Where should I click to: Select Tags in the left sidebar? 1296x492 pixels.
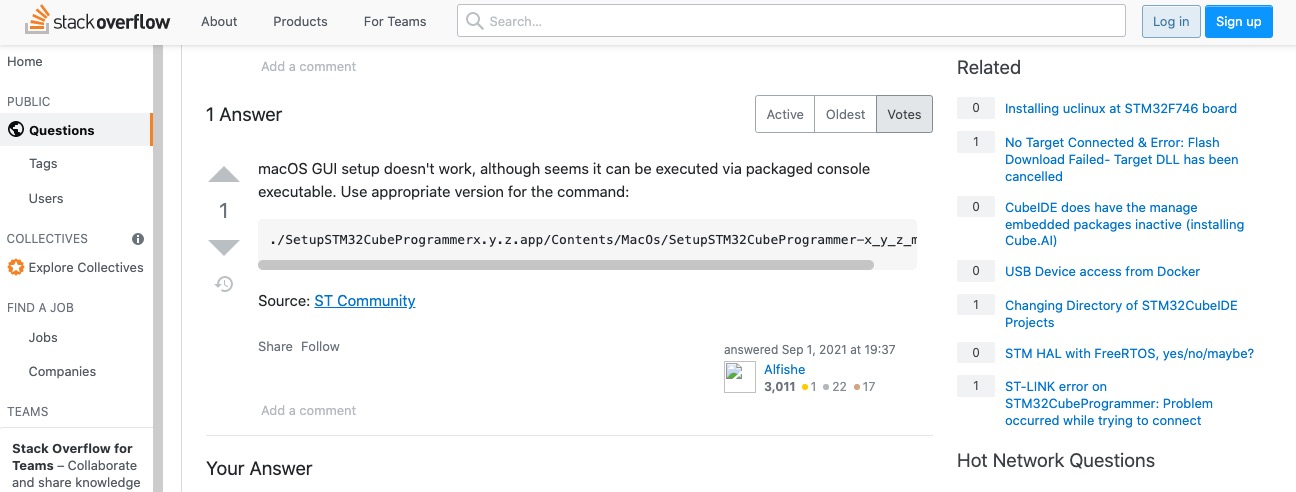(43, 164)
